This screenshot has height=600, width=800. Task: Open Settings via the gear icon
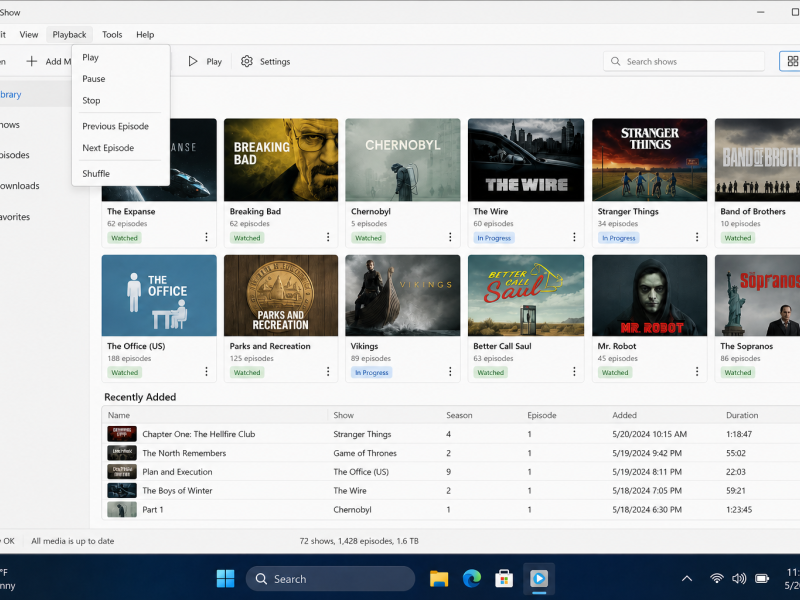[x=247, y=62]
